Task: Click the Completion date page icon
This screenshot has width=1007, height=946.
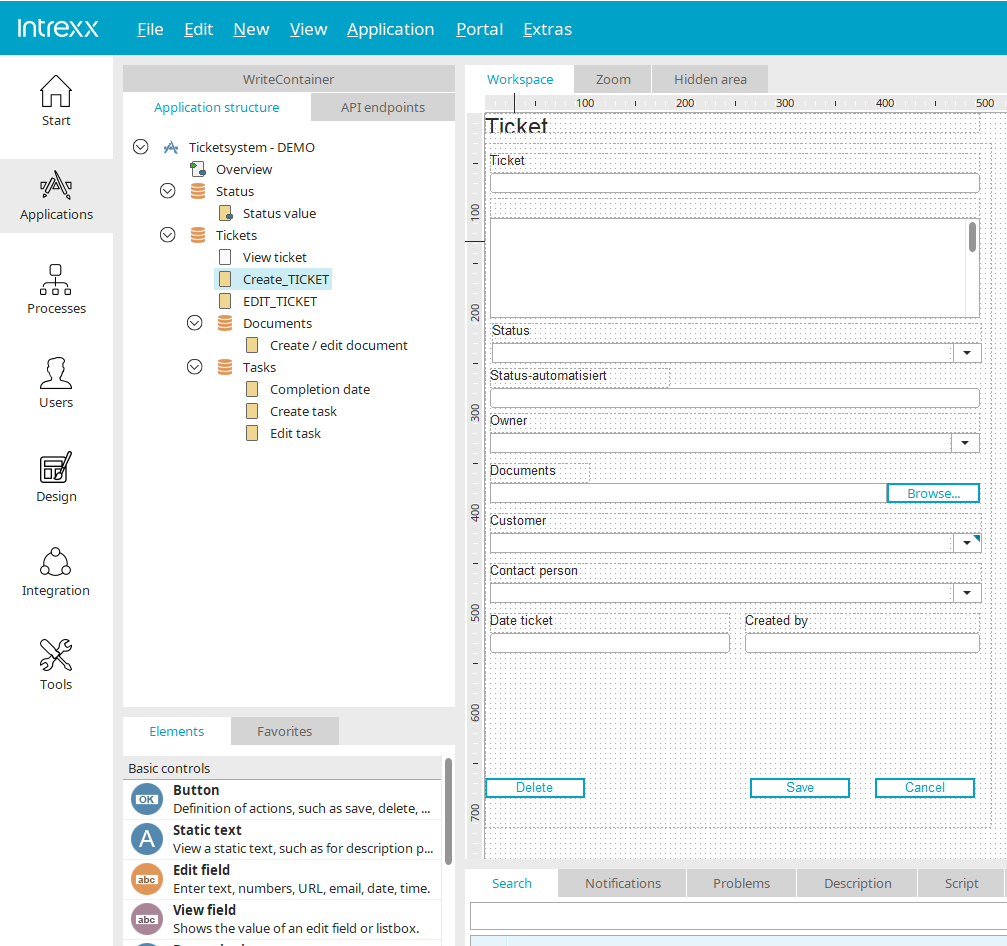Action: (252, 389)
